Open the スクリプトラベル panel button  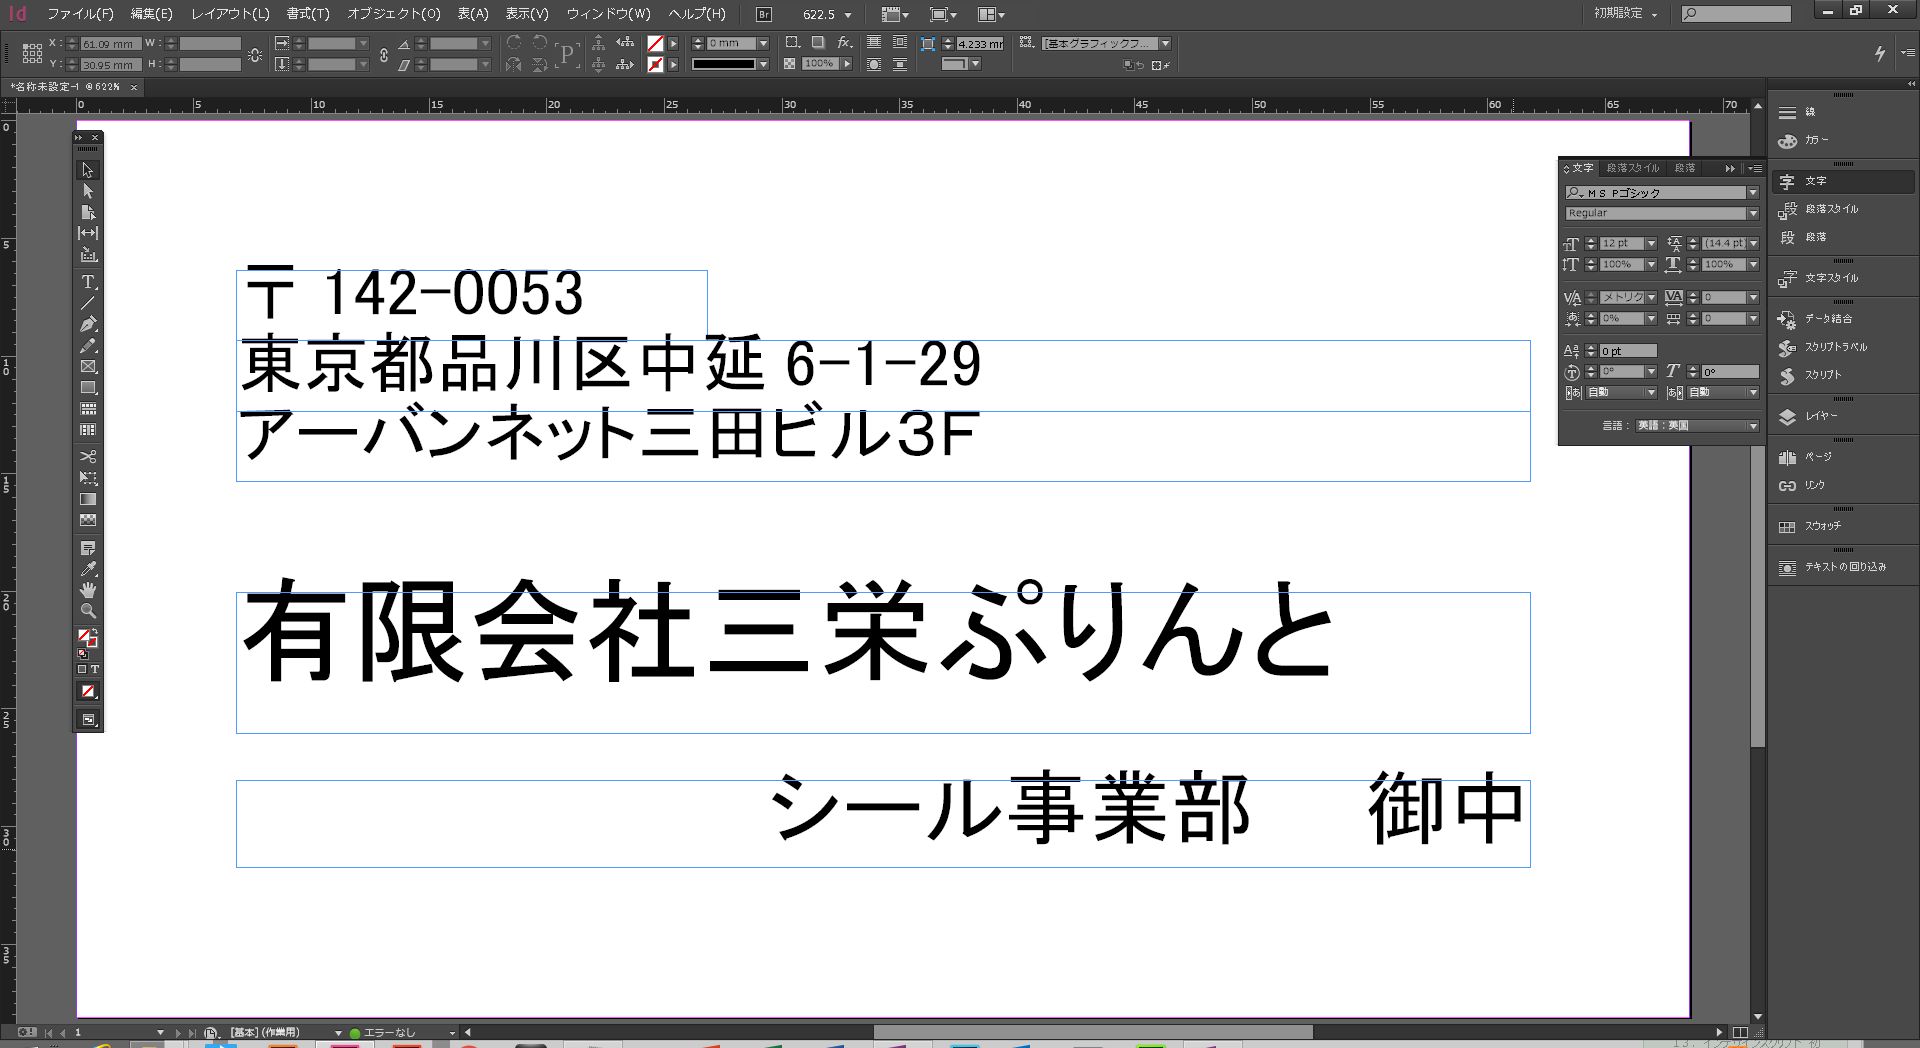pyautogui.click(x=1842, y=347)
